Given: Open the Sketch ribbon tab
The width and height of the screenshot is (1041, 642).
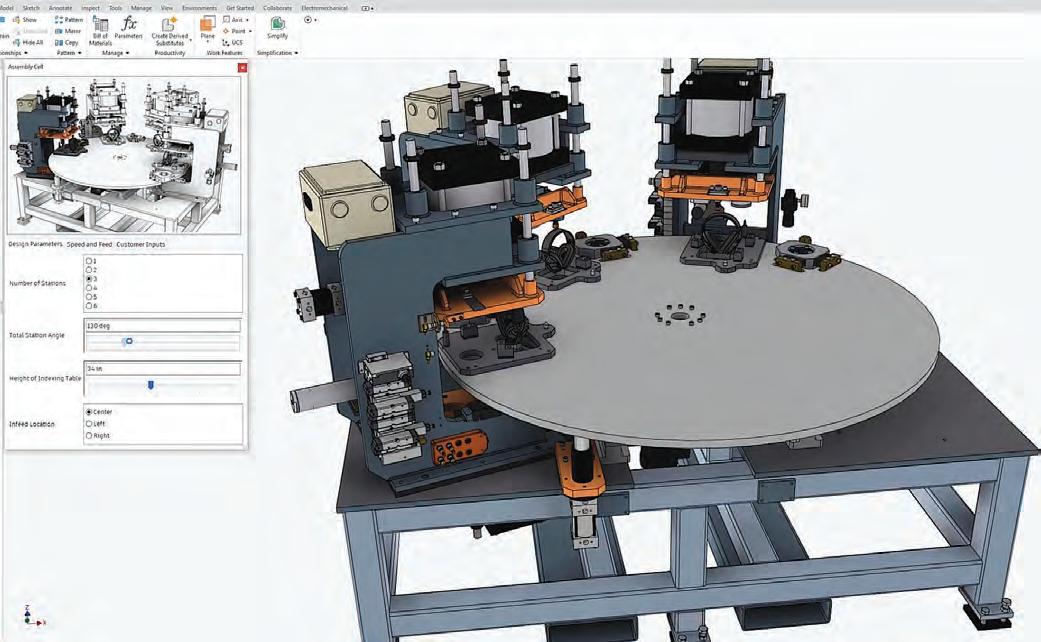Looking at the screenshot, I should coord(31,9).
